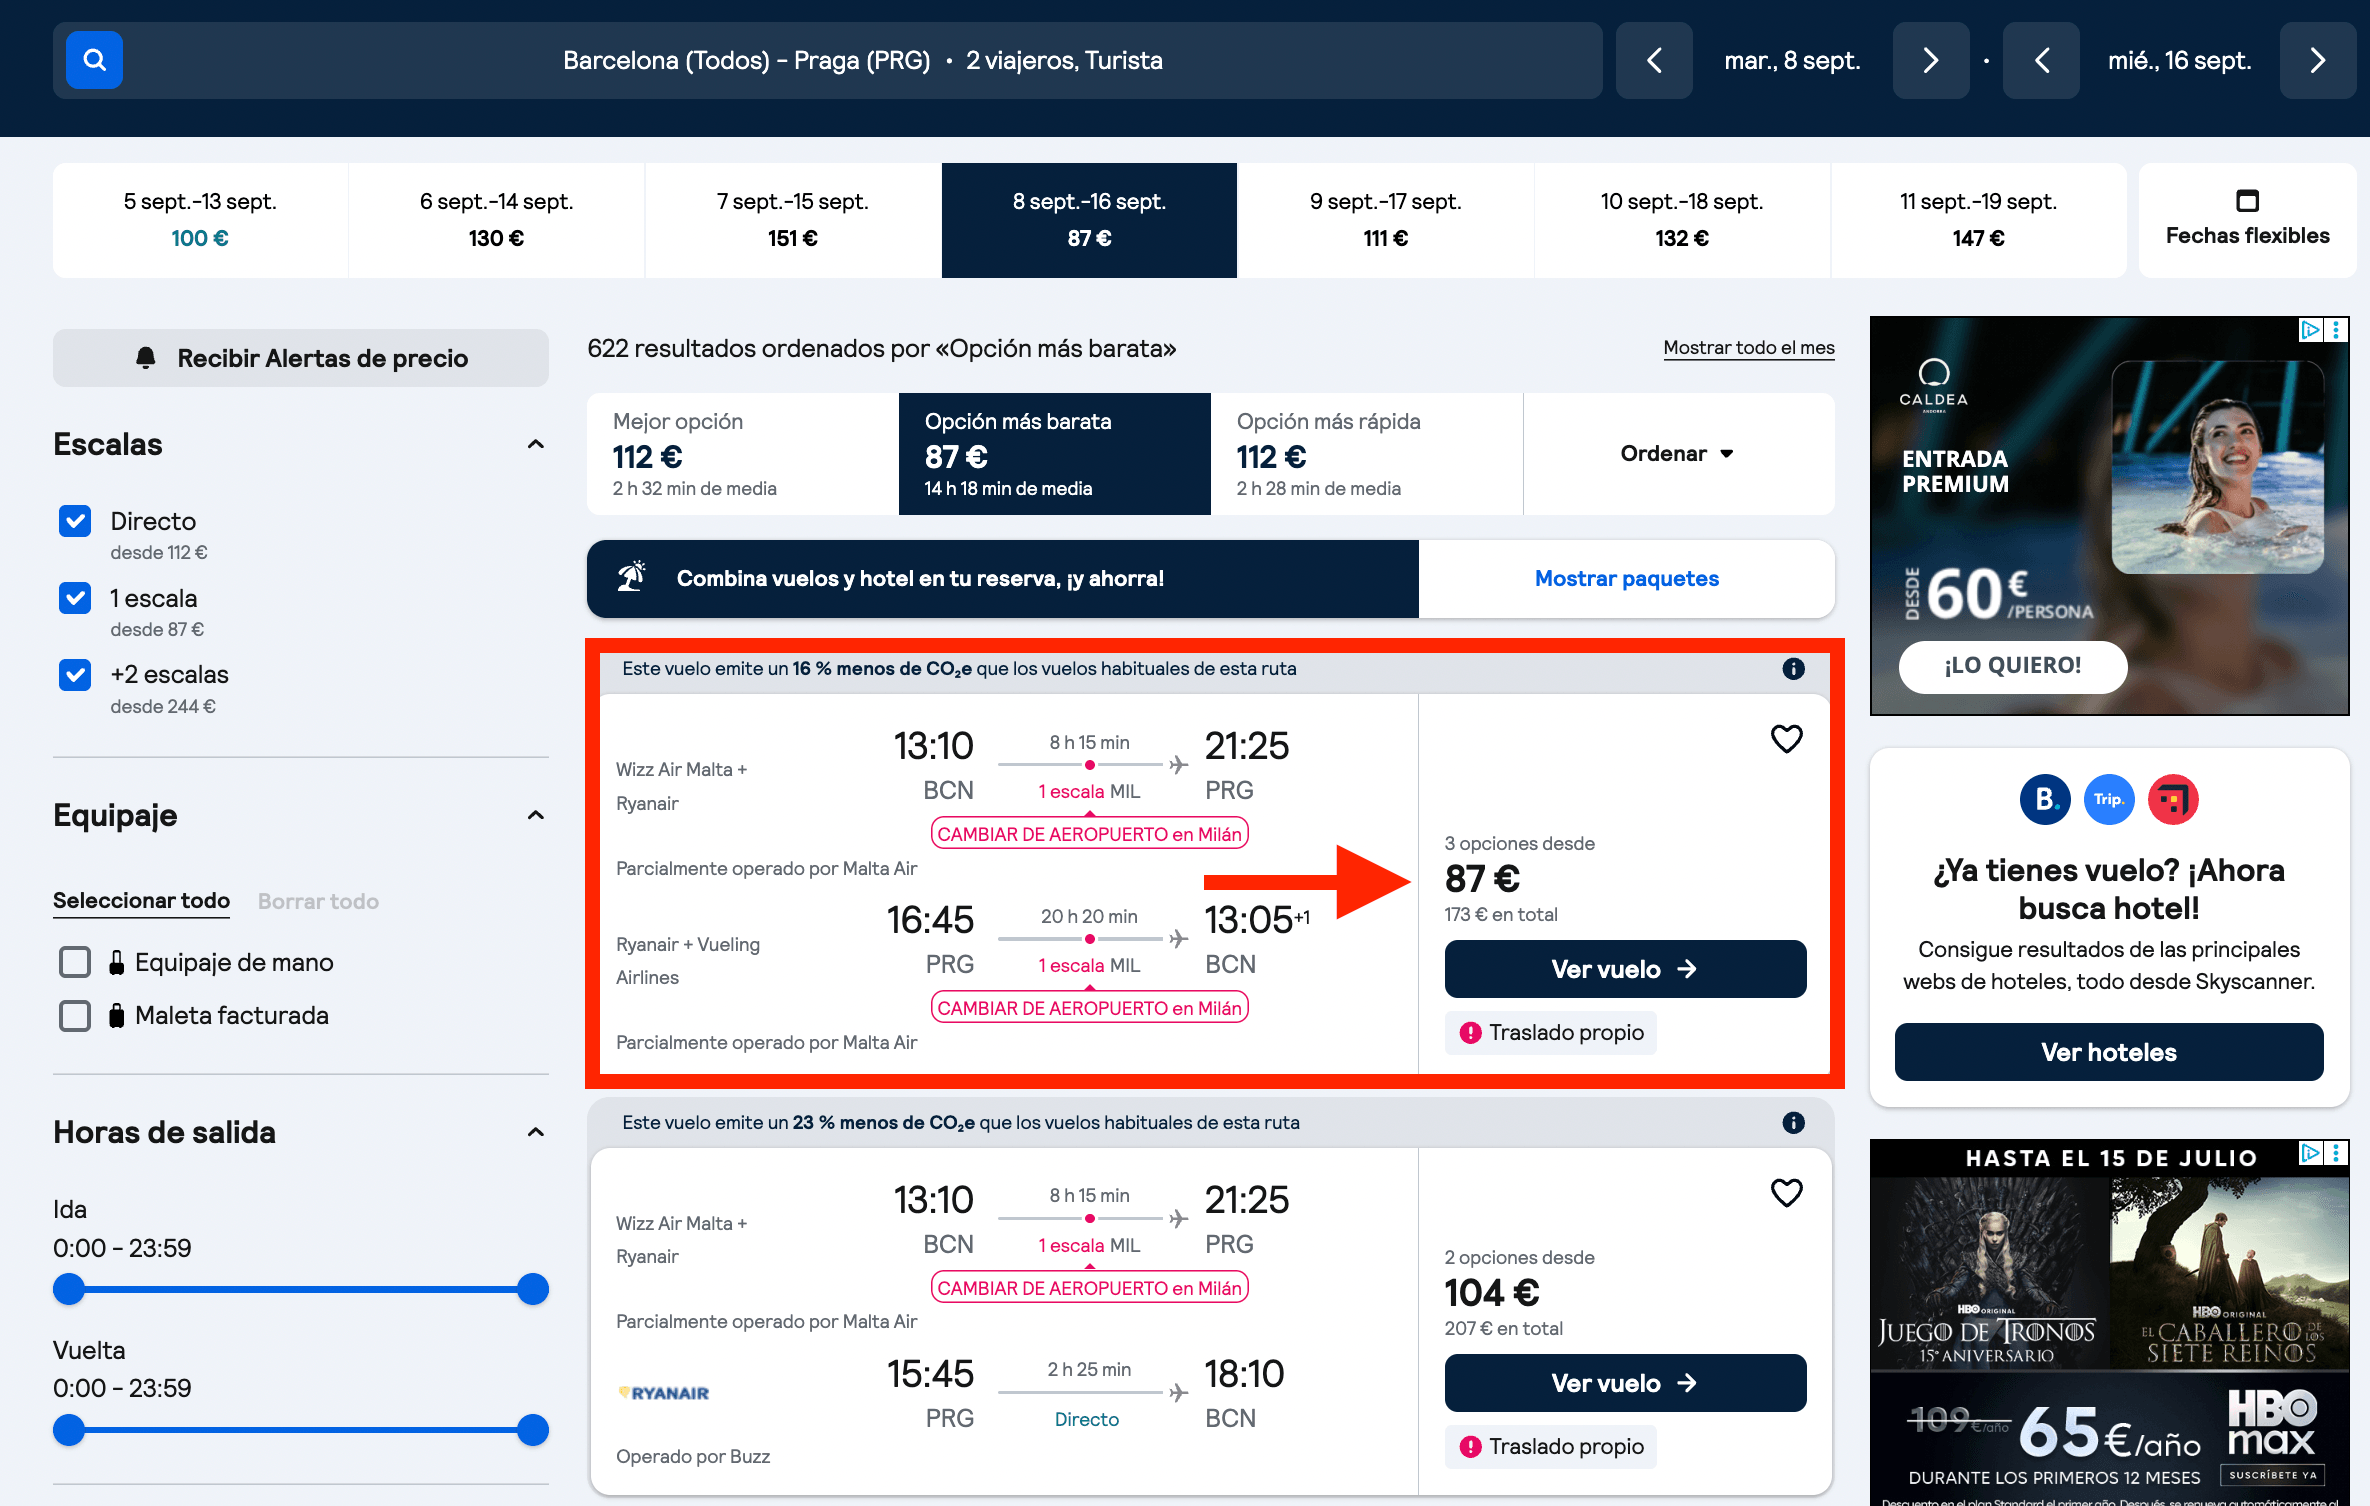Uncheck the +2 escalas filter
The image size is (2370, 1506).
(75, 675)
